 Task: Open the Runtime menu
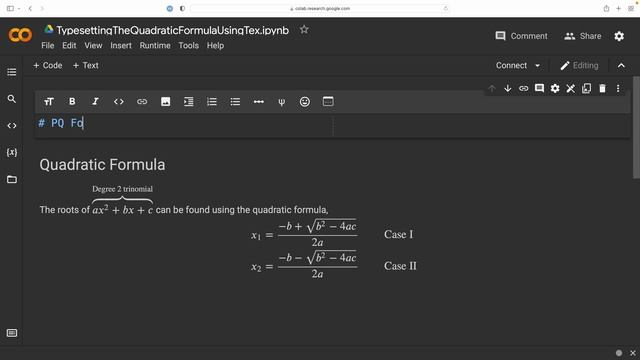[x=155, y=45]
